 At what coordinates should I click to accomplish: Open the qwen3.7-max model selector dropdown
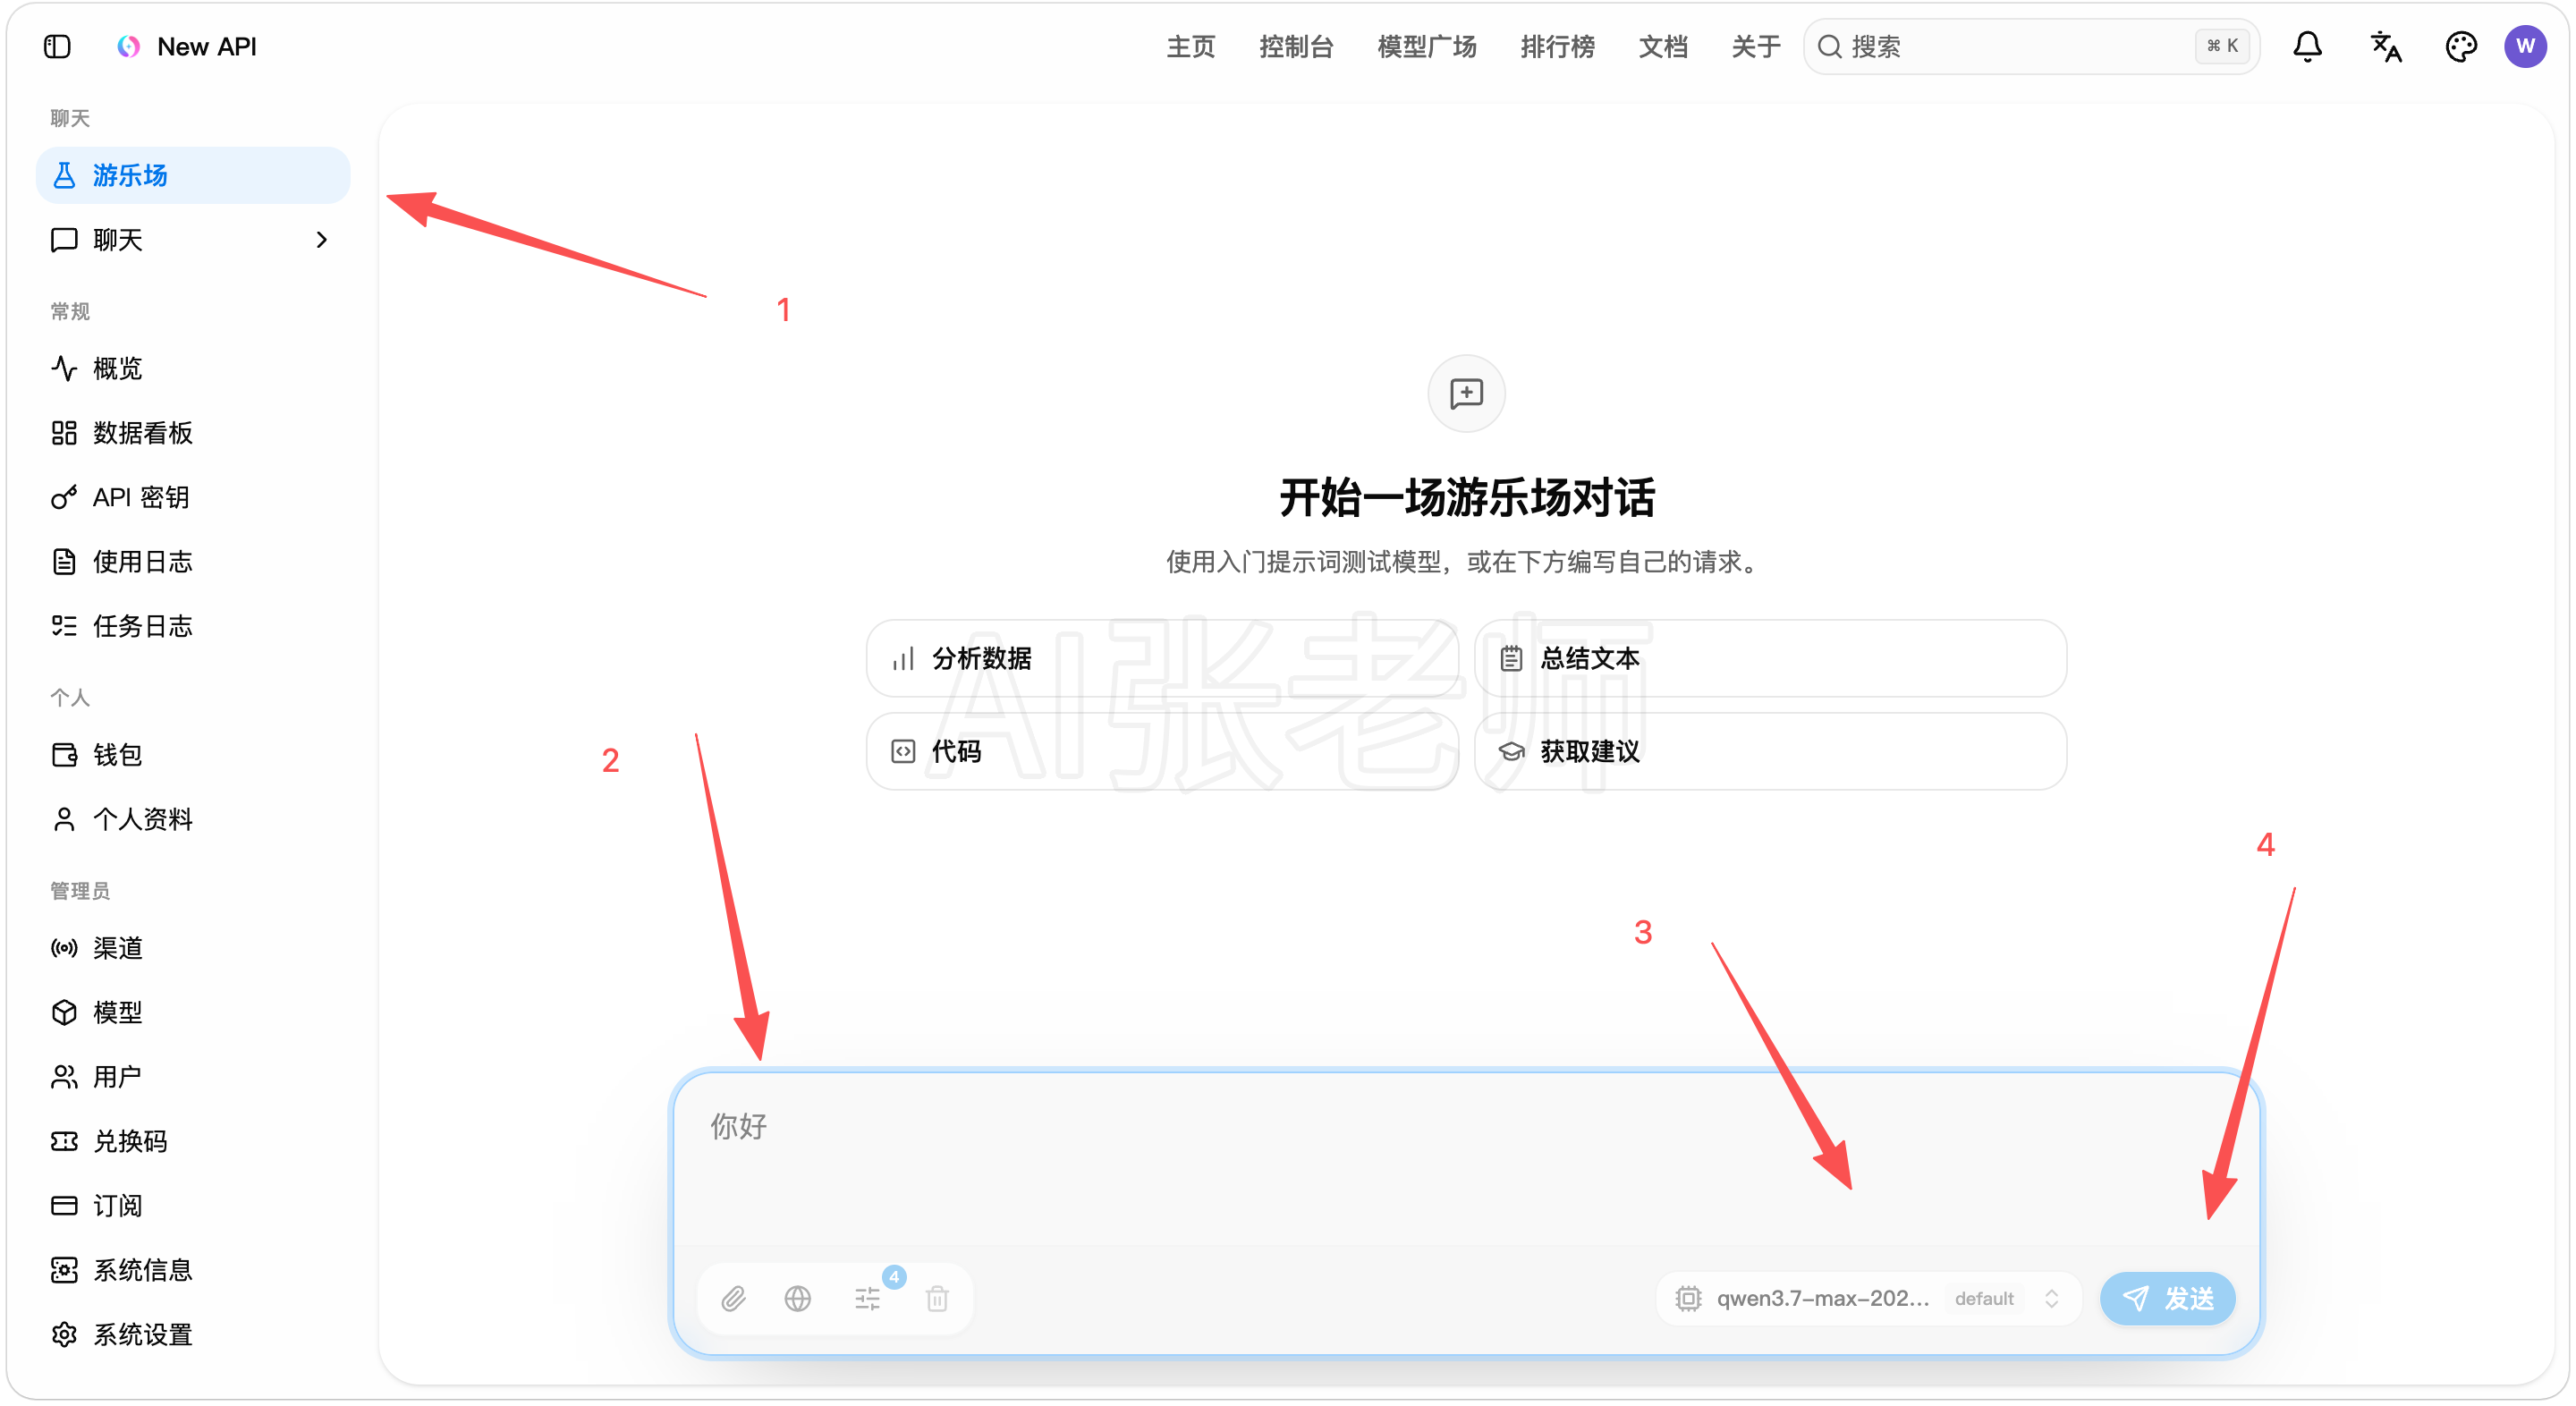[1868, 1298]
